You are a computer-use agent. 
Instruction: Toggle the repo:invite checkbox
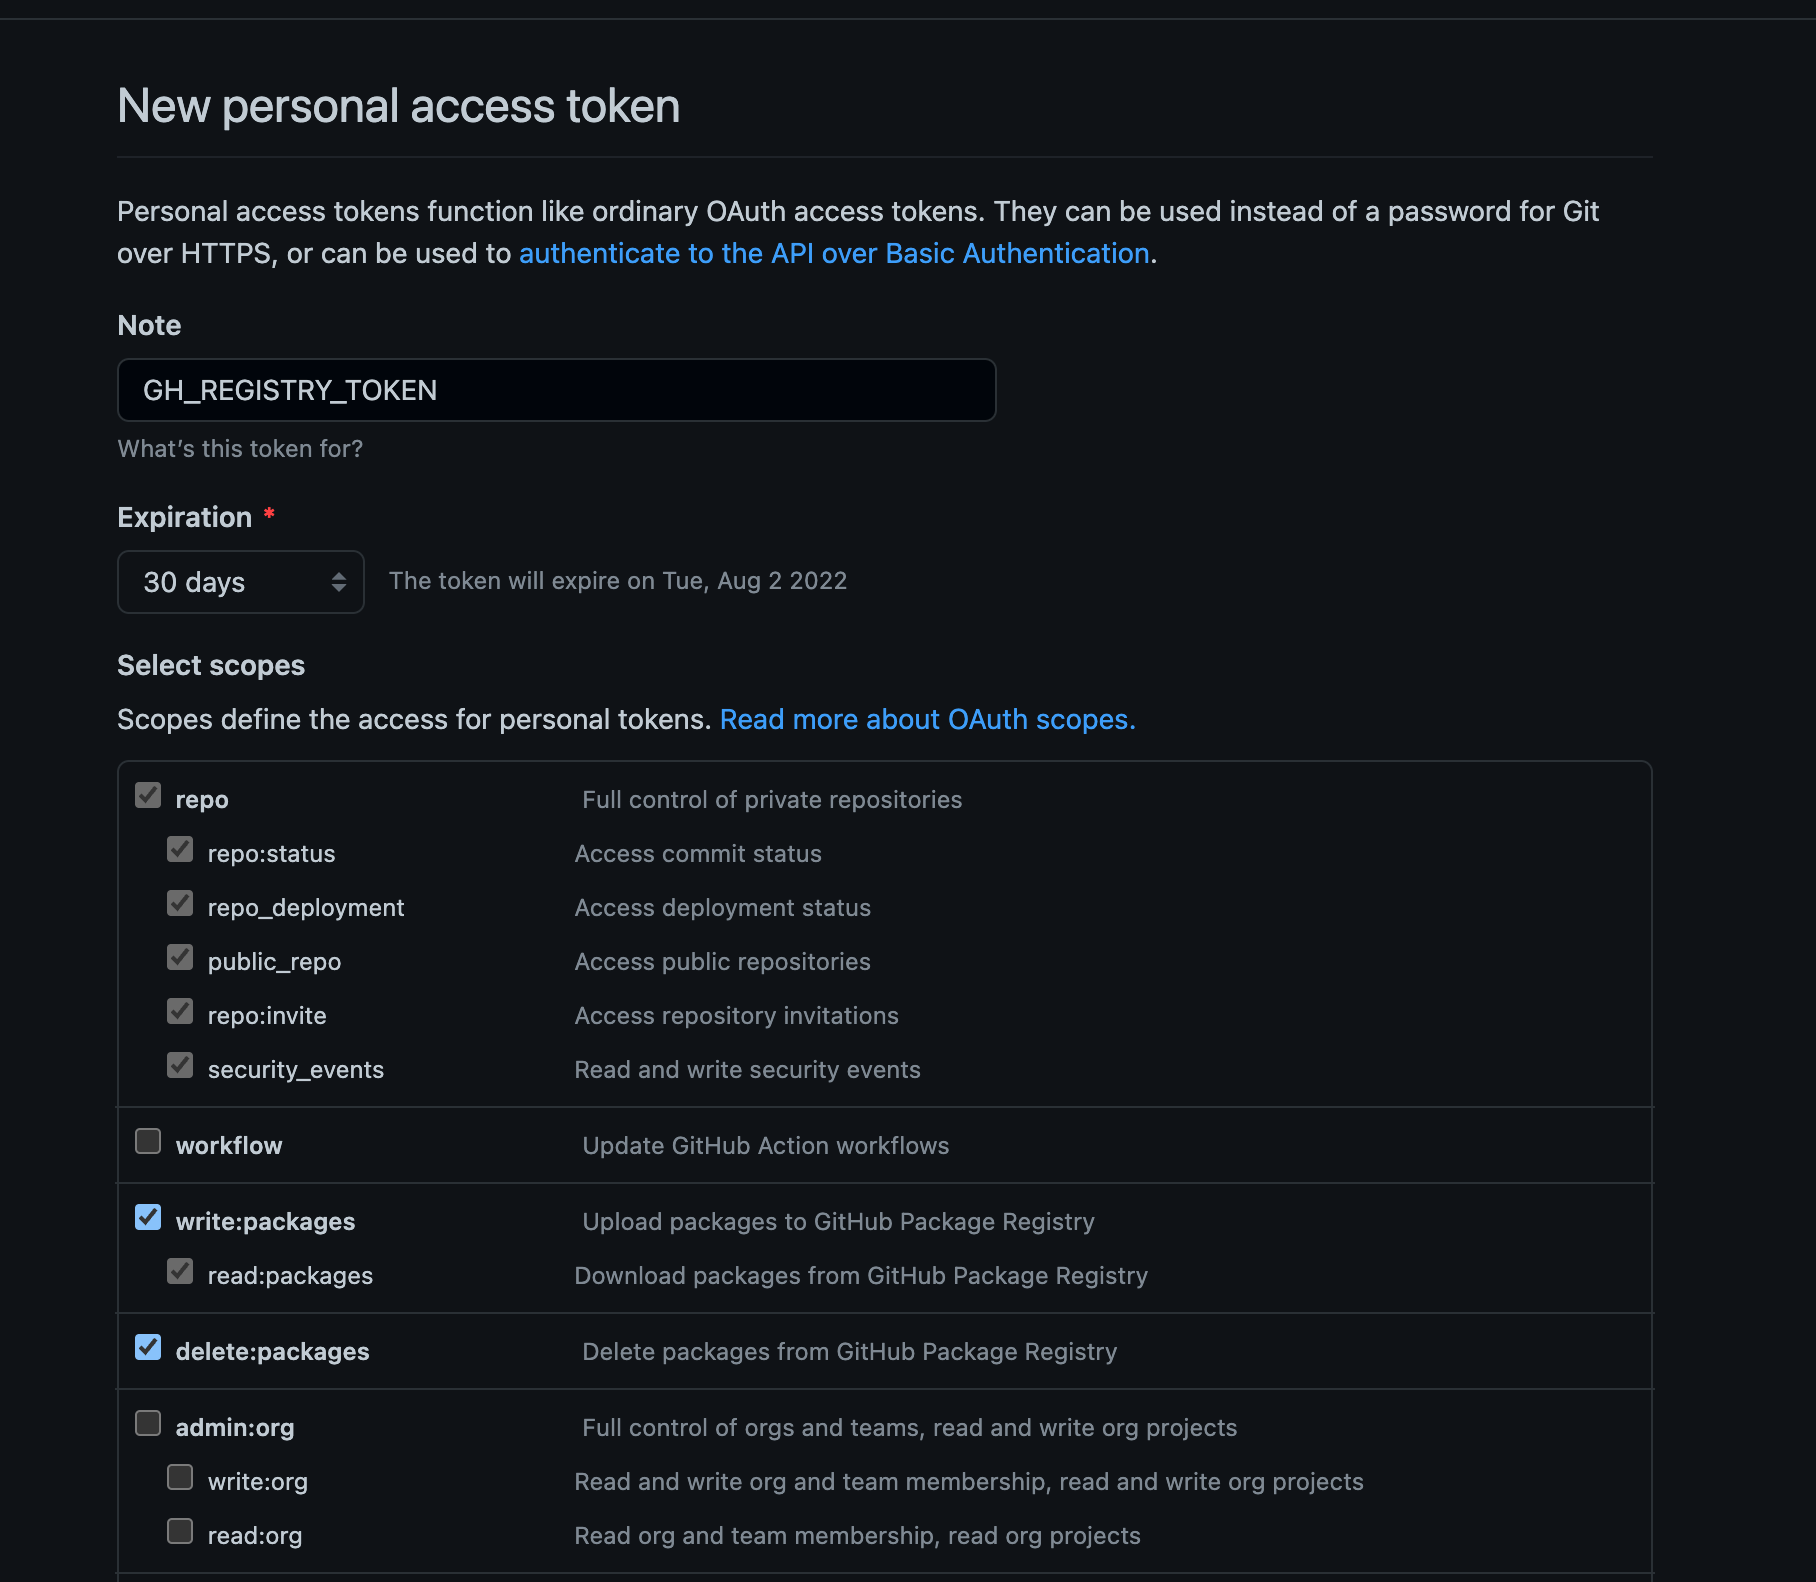click(180, 1012)
